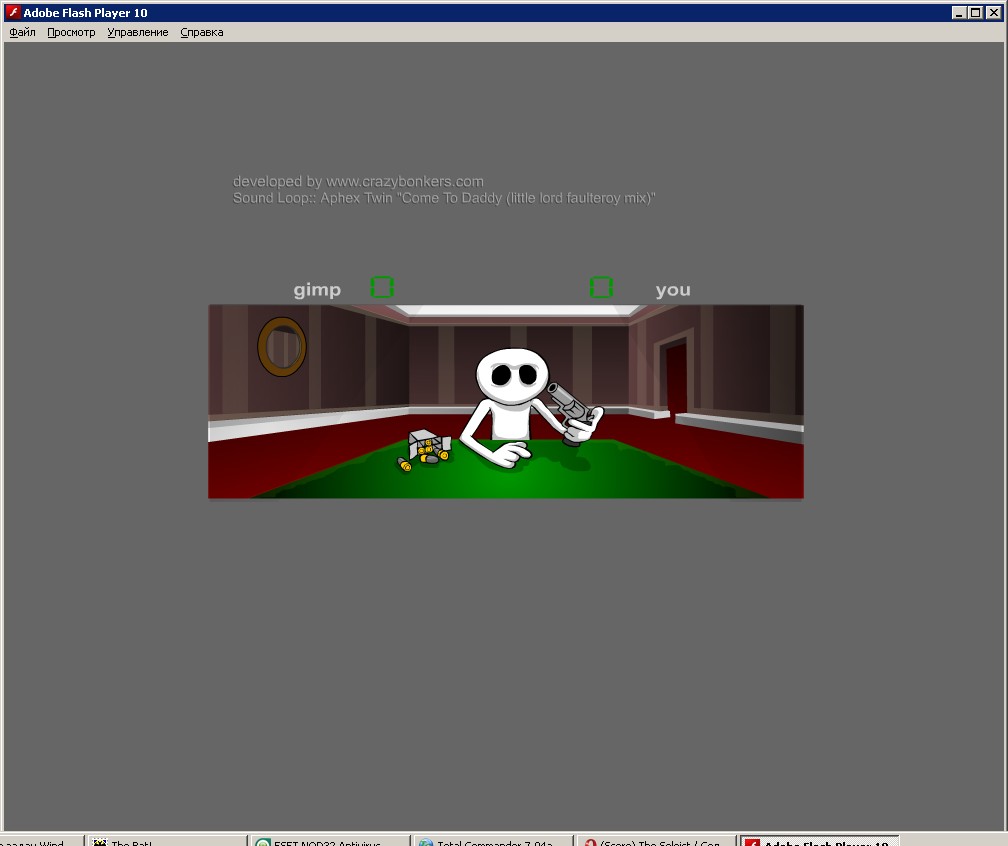
Task: Click the character's hand resting on the table
Action: coord(510,455)
